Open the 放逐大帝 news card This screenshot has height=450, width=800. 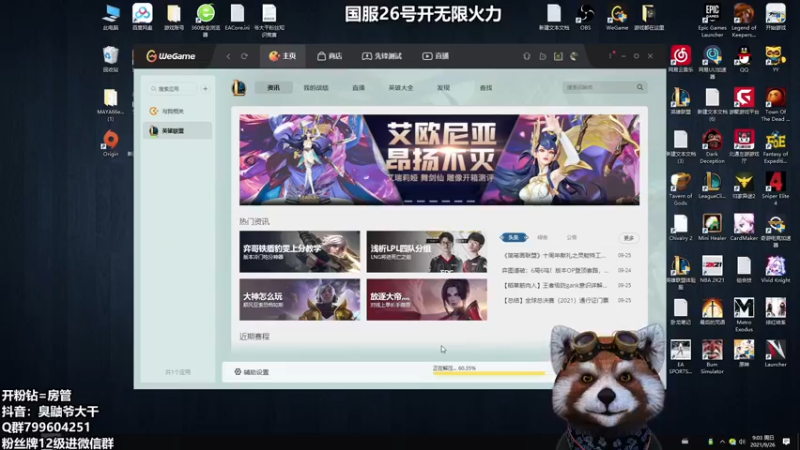427,299
